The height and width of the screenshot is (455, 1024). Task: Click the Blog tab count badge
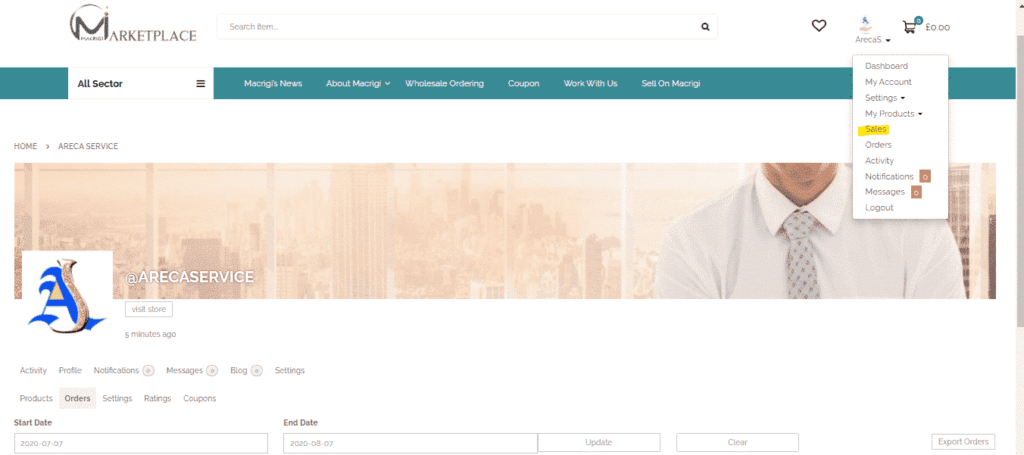pos(257,371)
